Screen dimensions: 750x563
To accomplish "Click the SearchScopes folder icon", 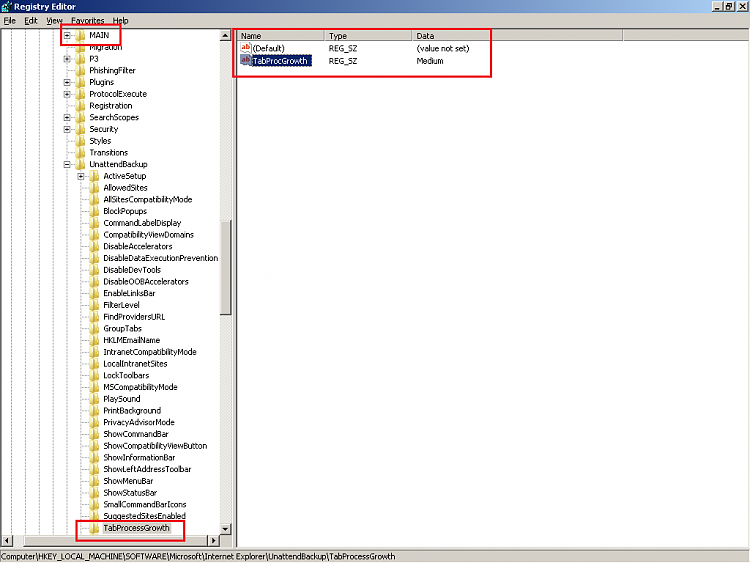I will click(80, 118).
